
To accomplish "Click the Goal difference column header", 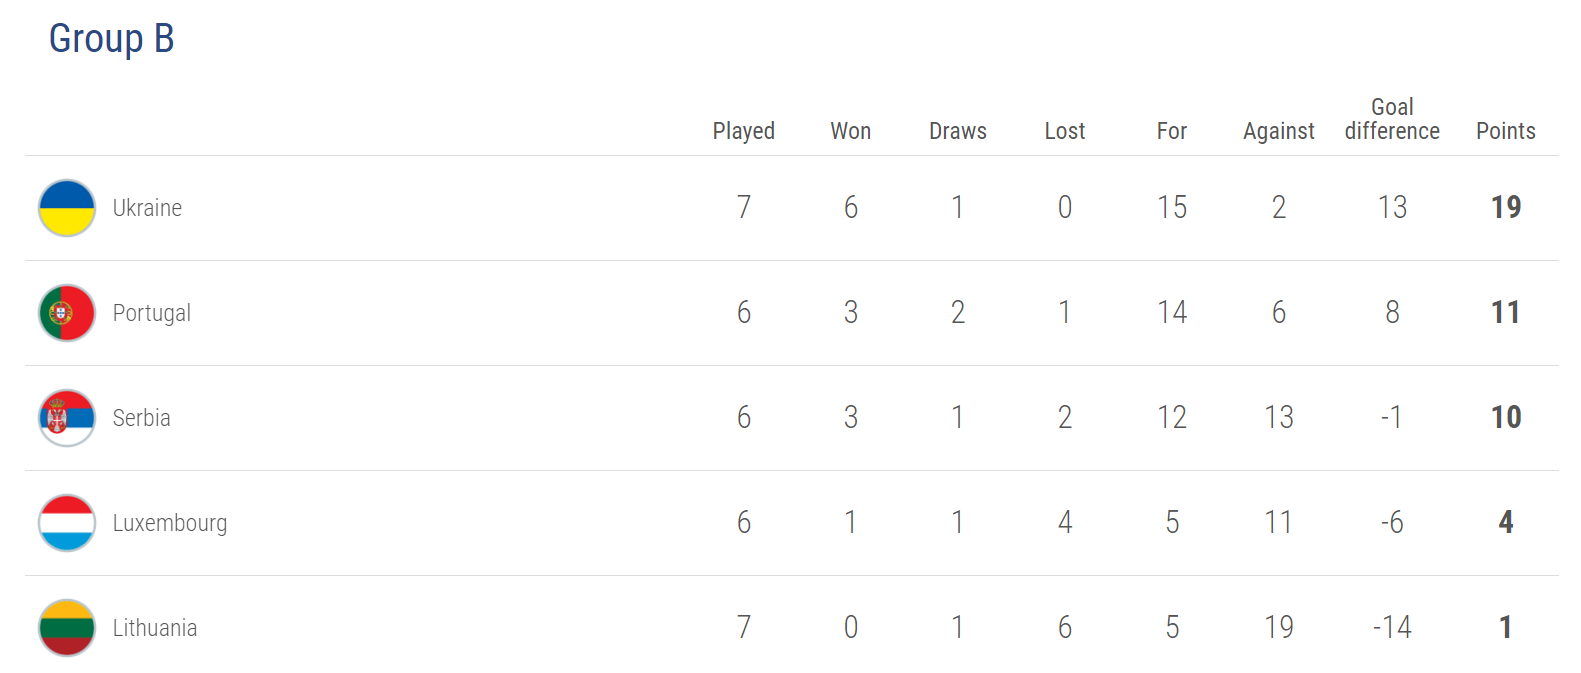I will (x=1392, y=120).
